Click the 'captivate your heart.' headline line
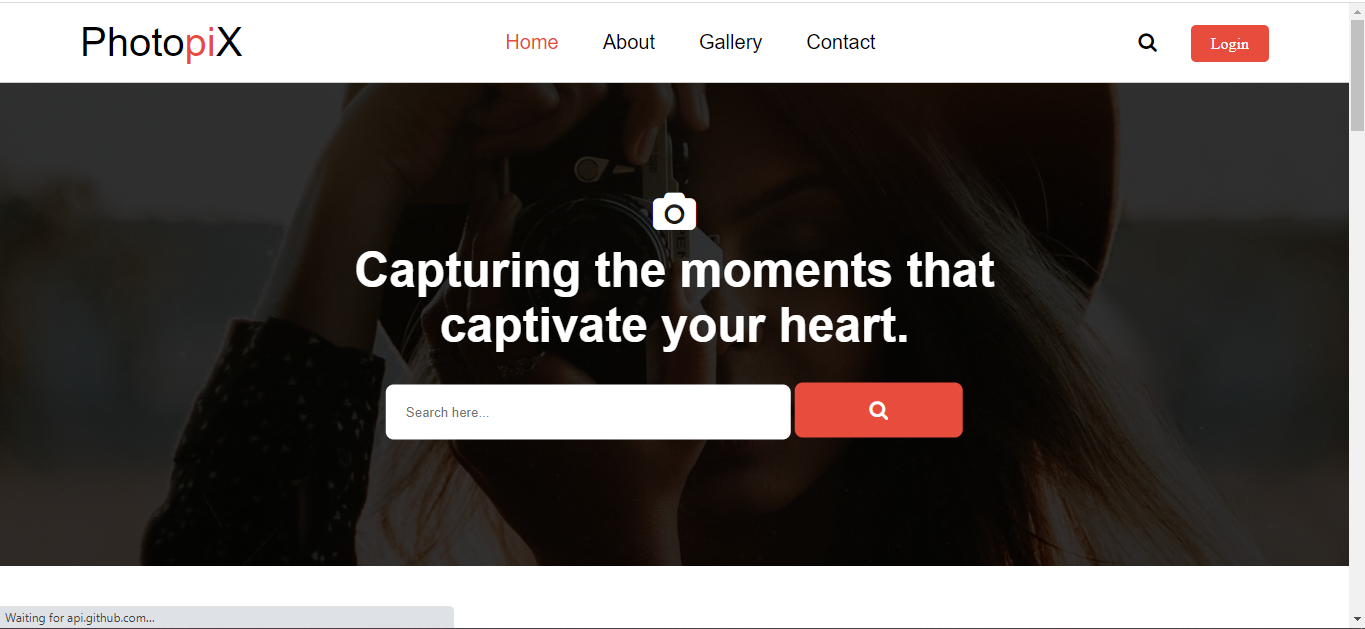 click(x=675, y=325)
